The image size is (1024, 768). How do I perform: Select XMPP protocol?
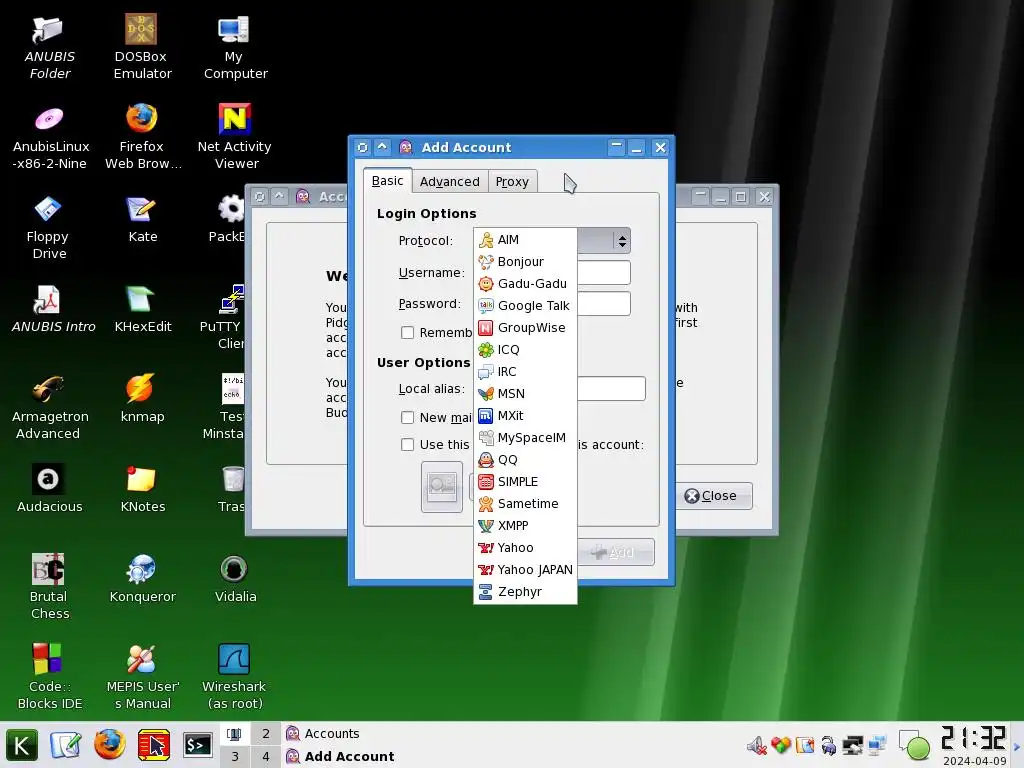point(525,526)
